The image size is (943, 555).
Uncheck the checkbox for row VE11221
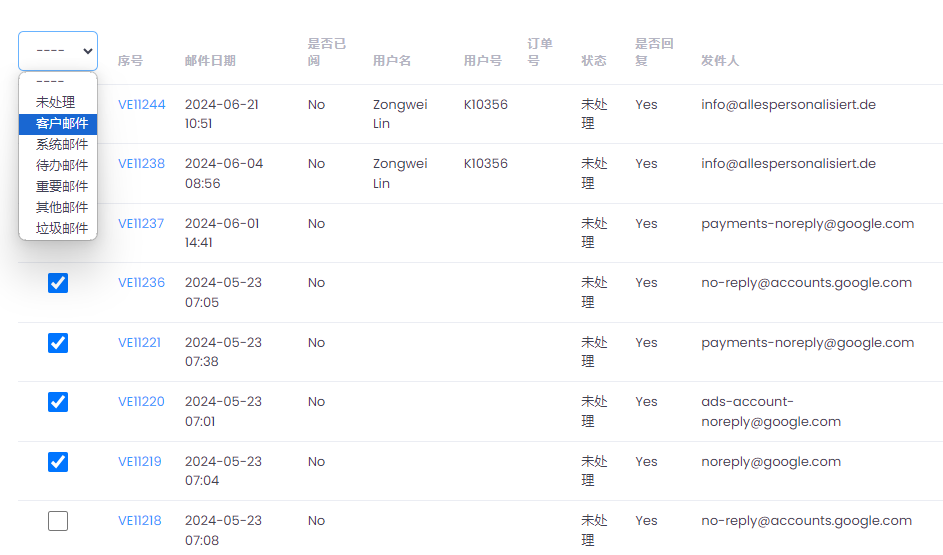click(58, 343)
